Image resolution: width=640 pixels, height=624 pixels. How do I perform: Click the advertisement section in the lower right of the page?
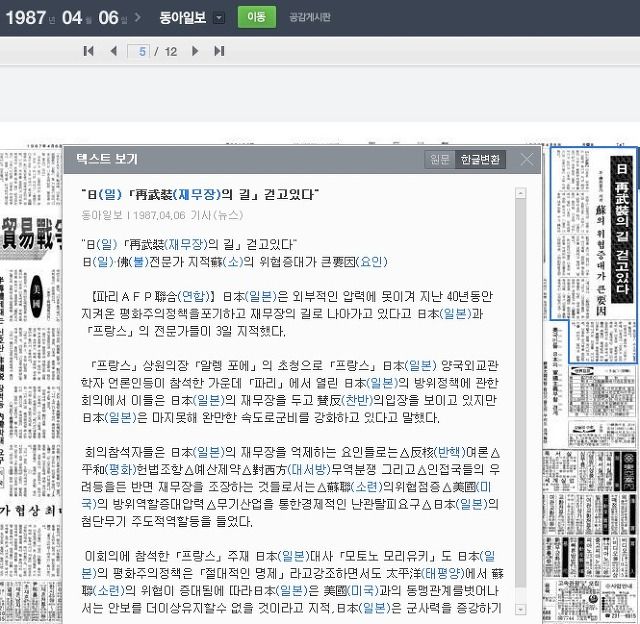[x=590, y=537]
